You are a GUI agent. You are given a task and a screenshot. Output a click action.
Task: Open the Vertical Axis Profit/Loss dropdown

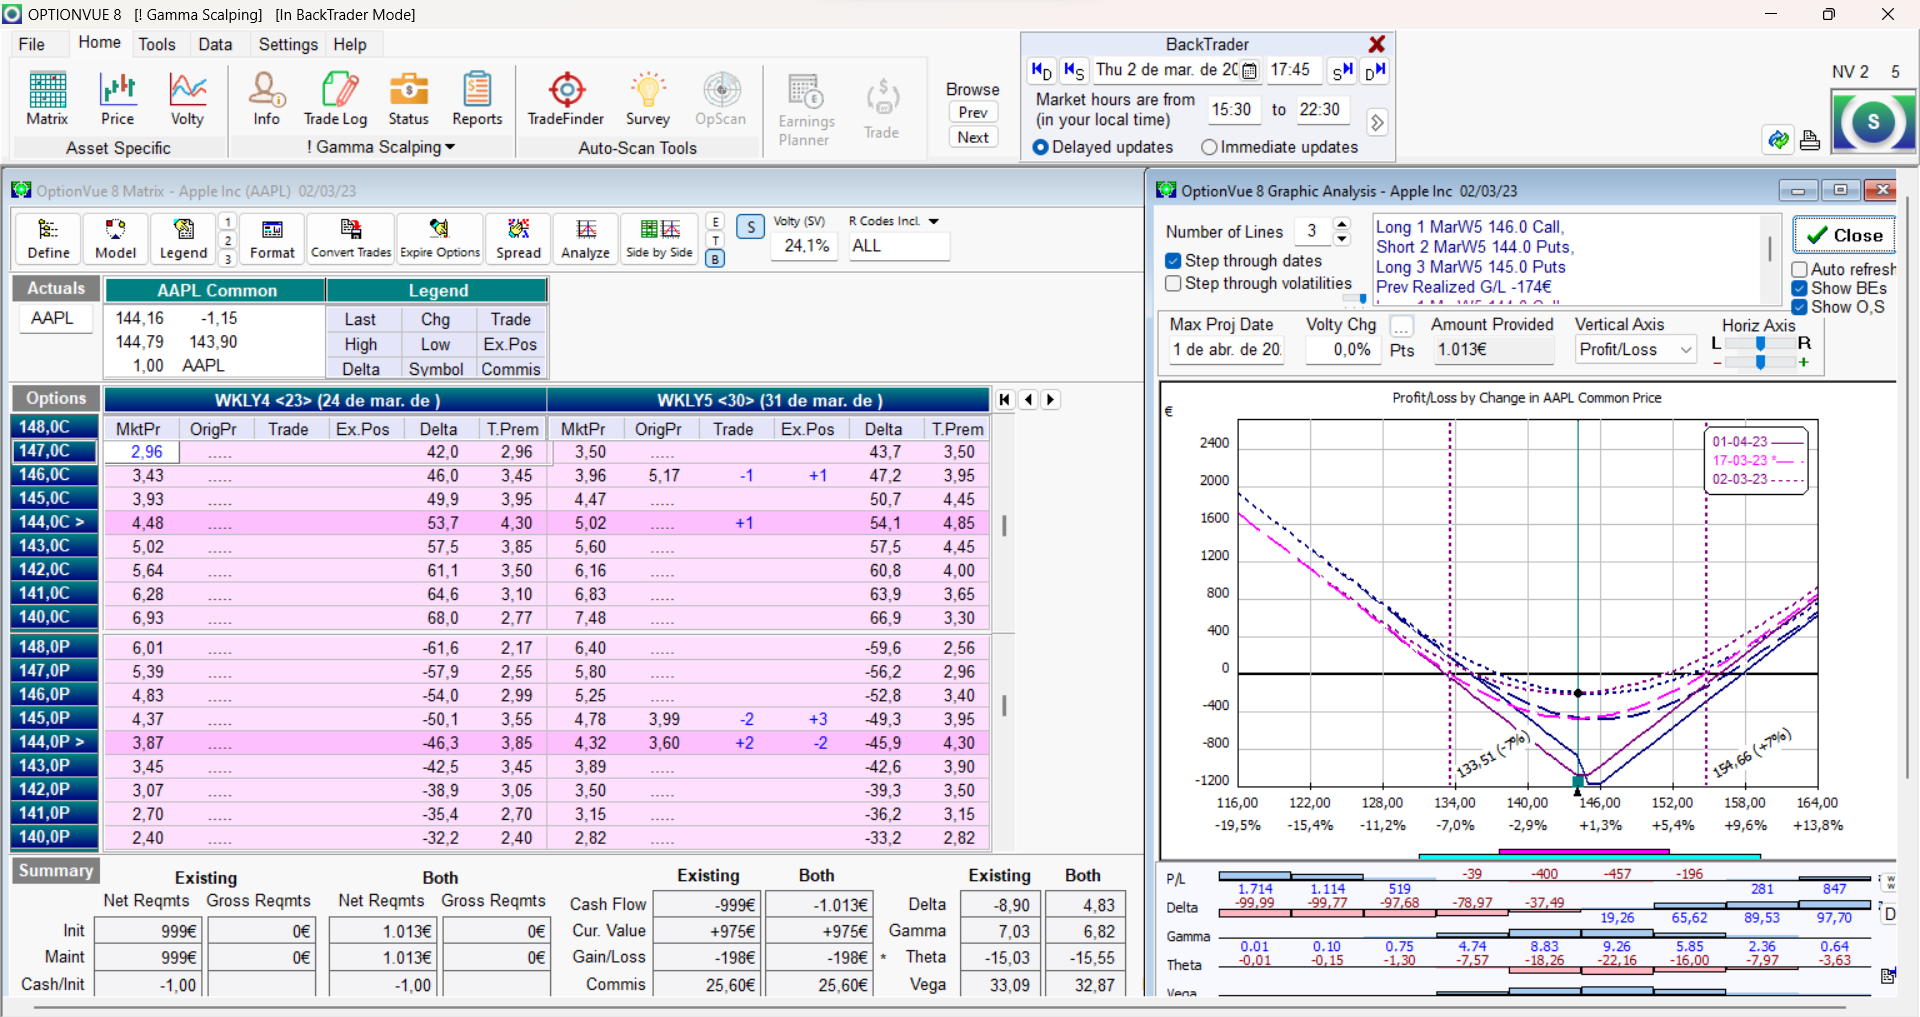pyautogui.click(x=1685, y=350)
